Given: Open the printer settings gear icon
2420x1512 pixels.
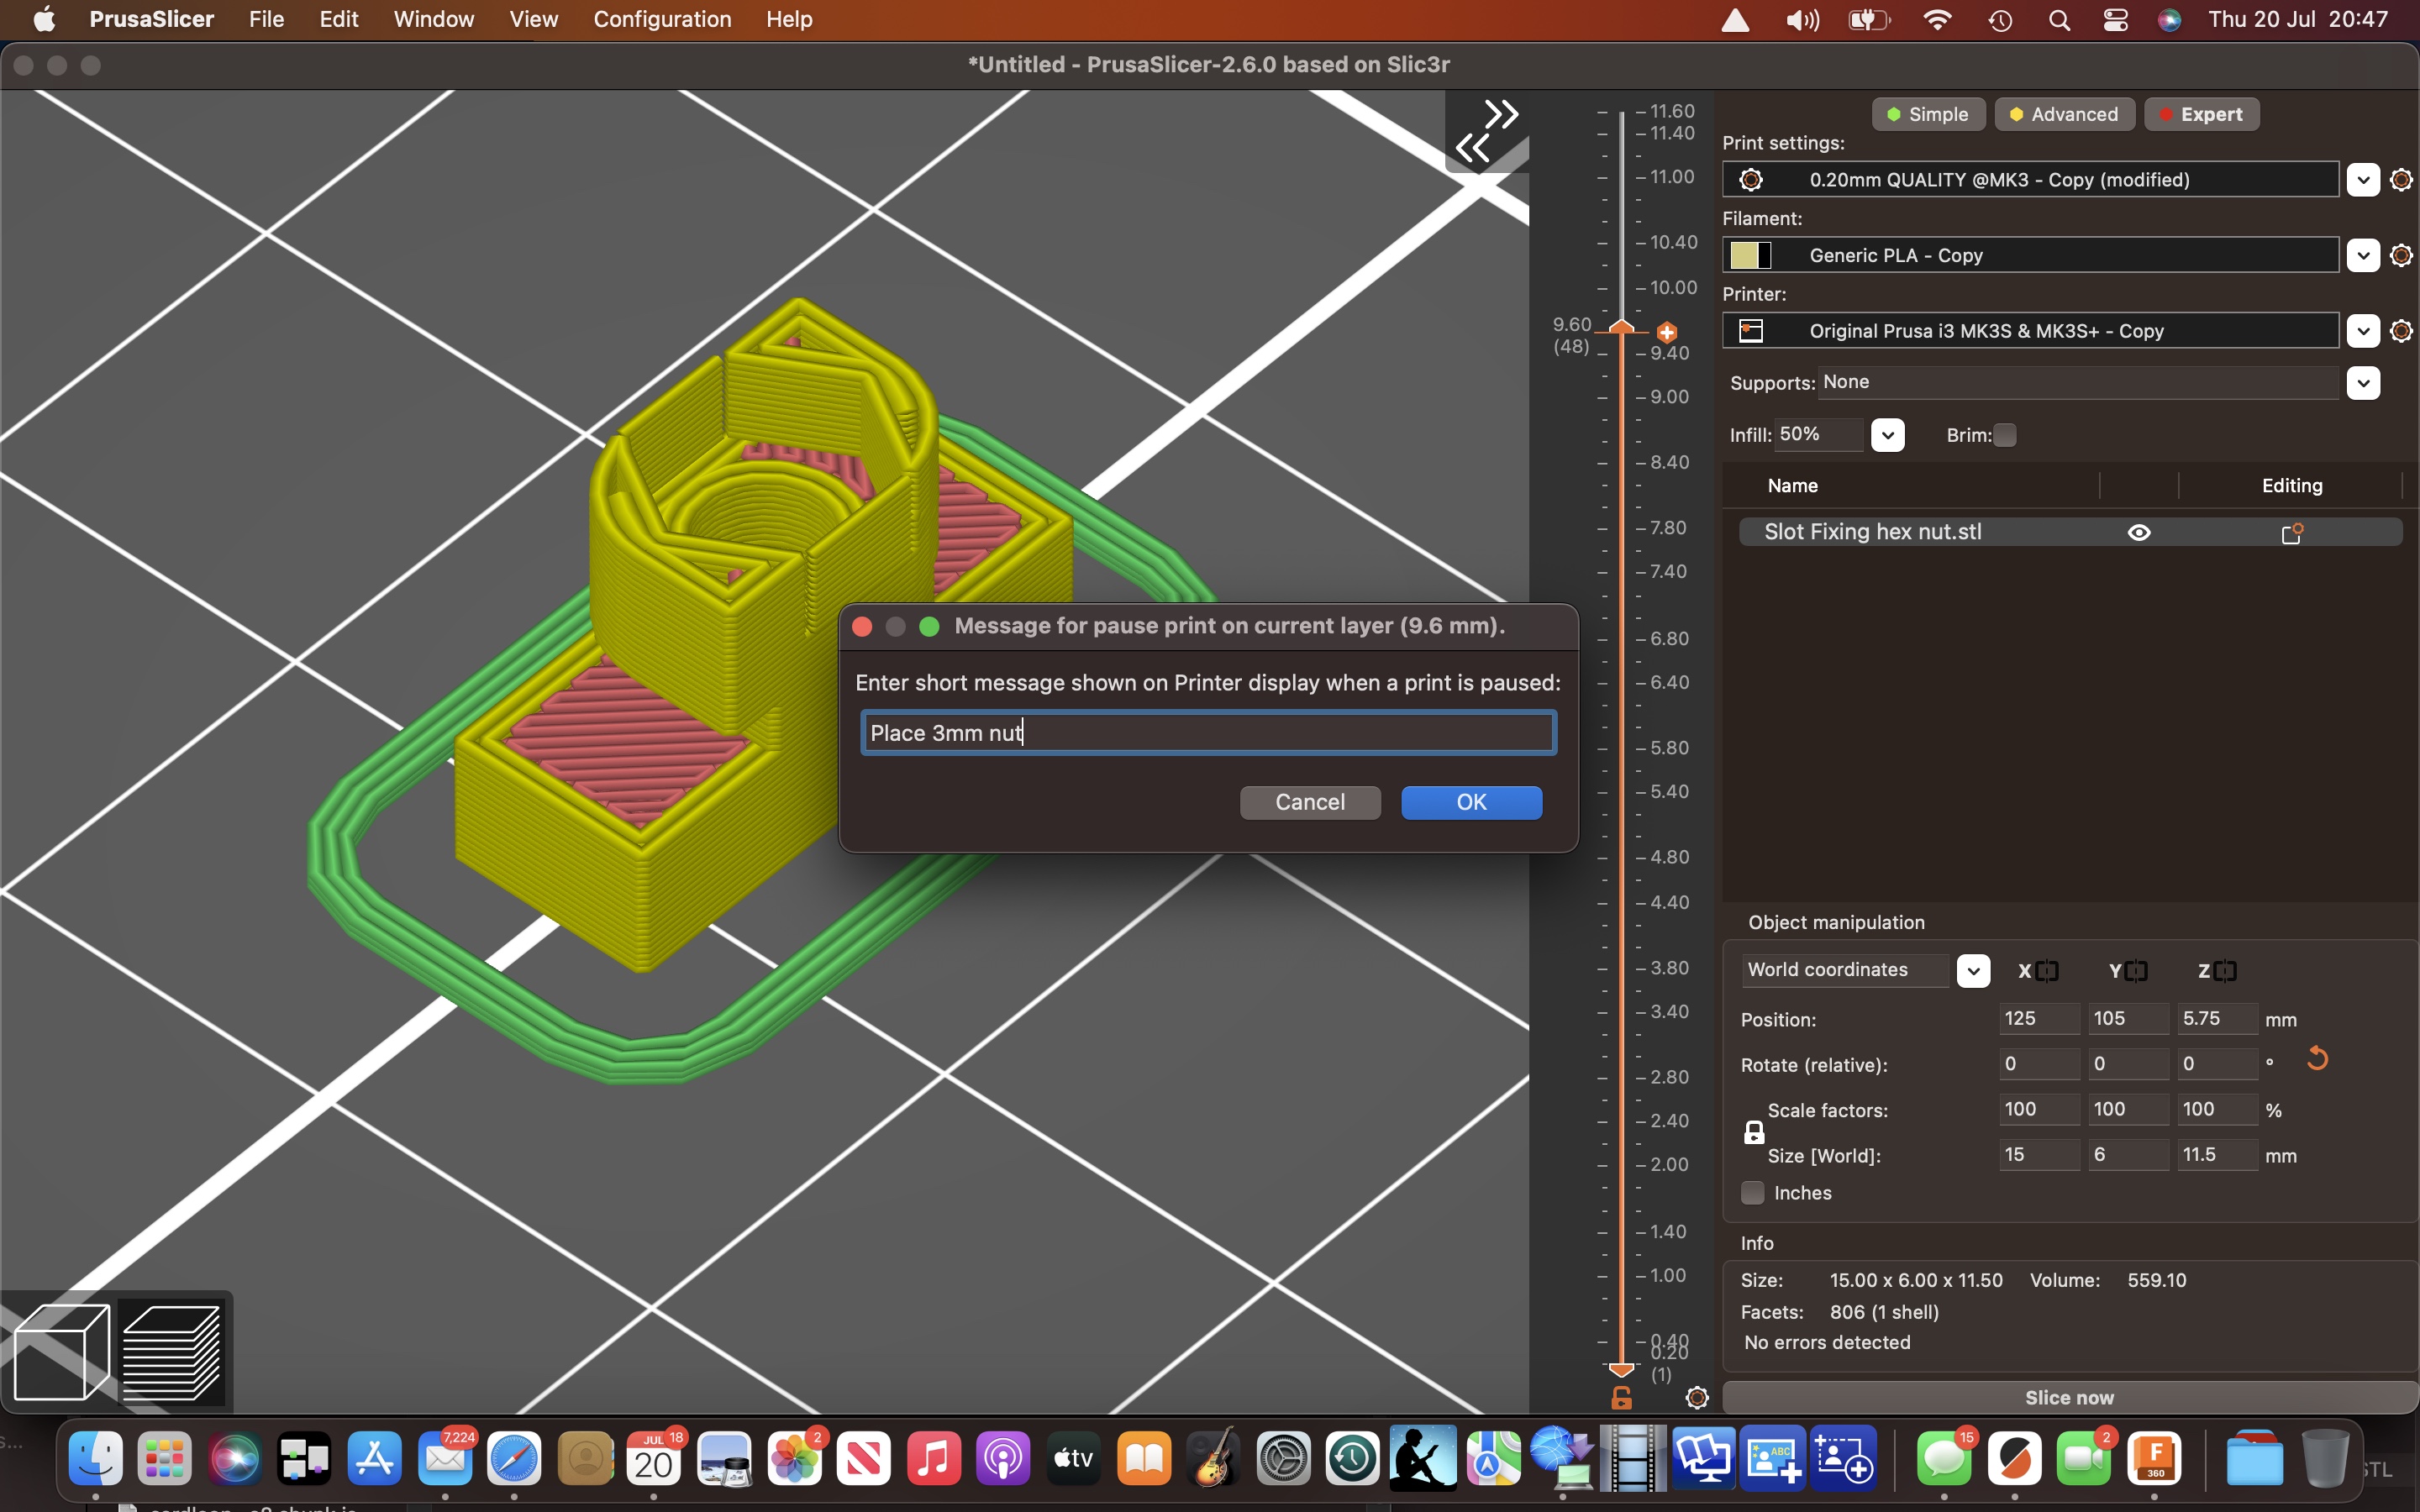Looking at the screenshot, I should pyautogui.click(x=2400, y=331).
